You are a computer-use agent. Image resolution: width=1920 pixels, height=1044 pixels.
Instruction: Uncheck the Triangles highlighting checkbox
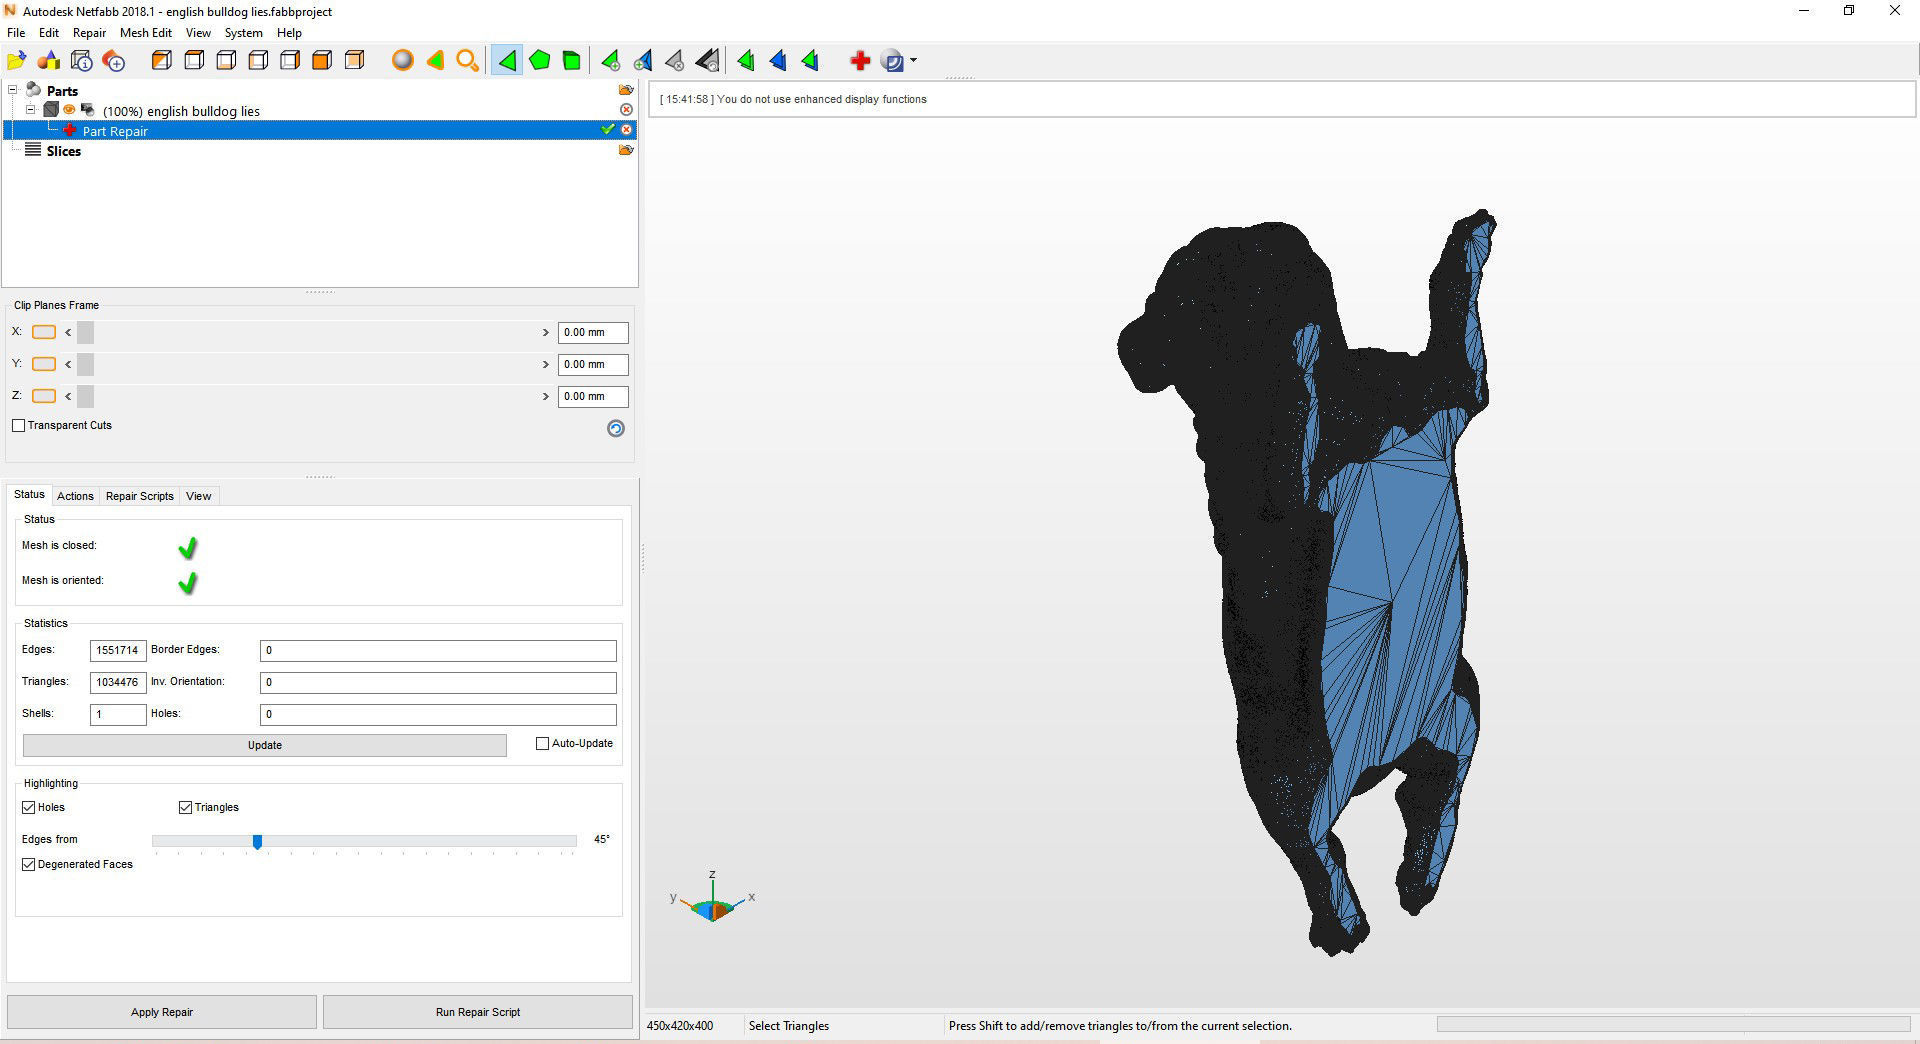click(185, 808)
